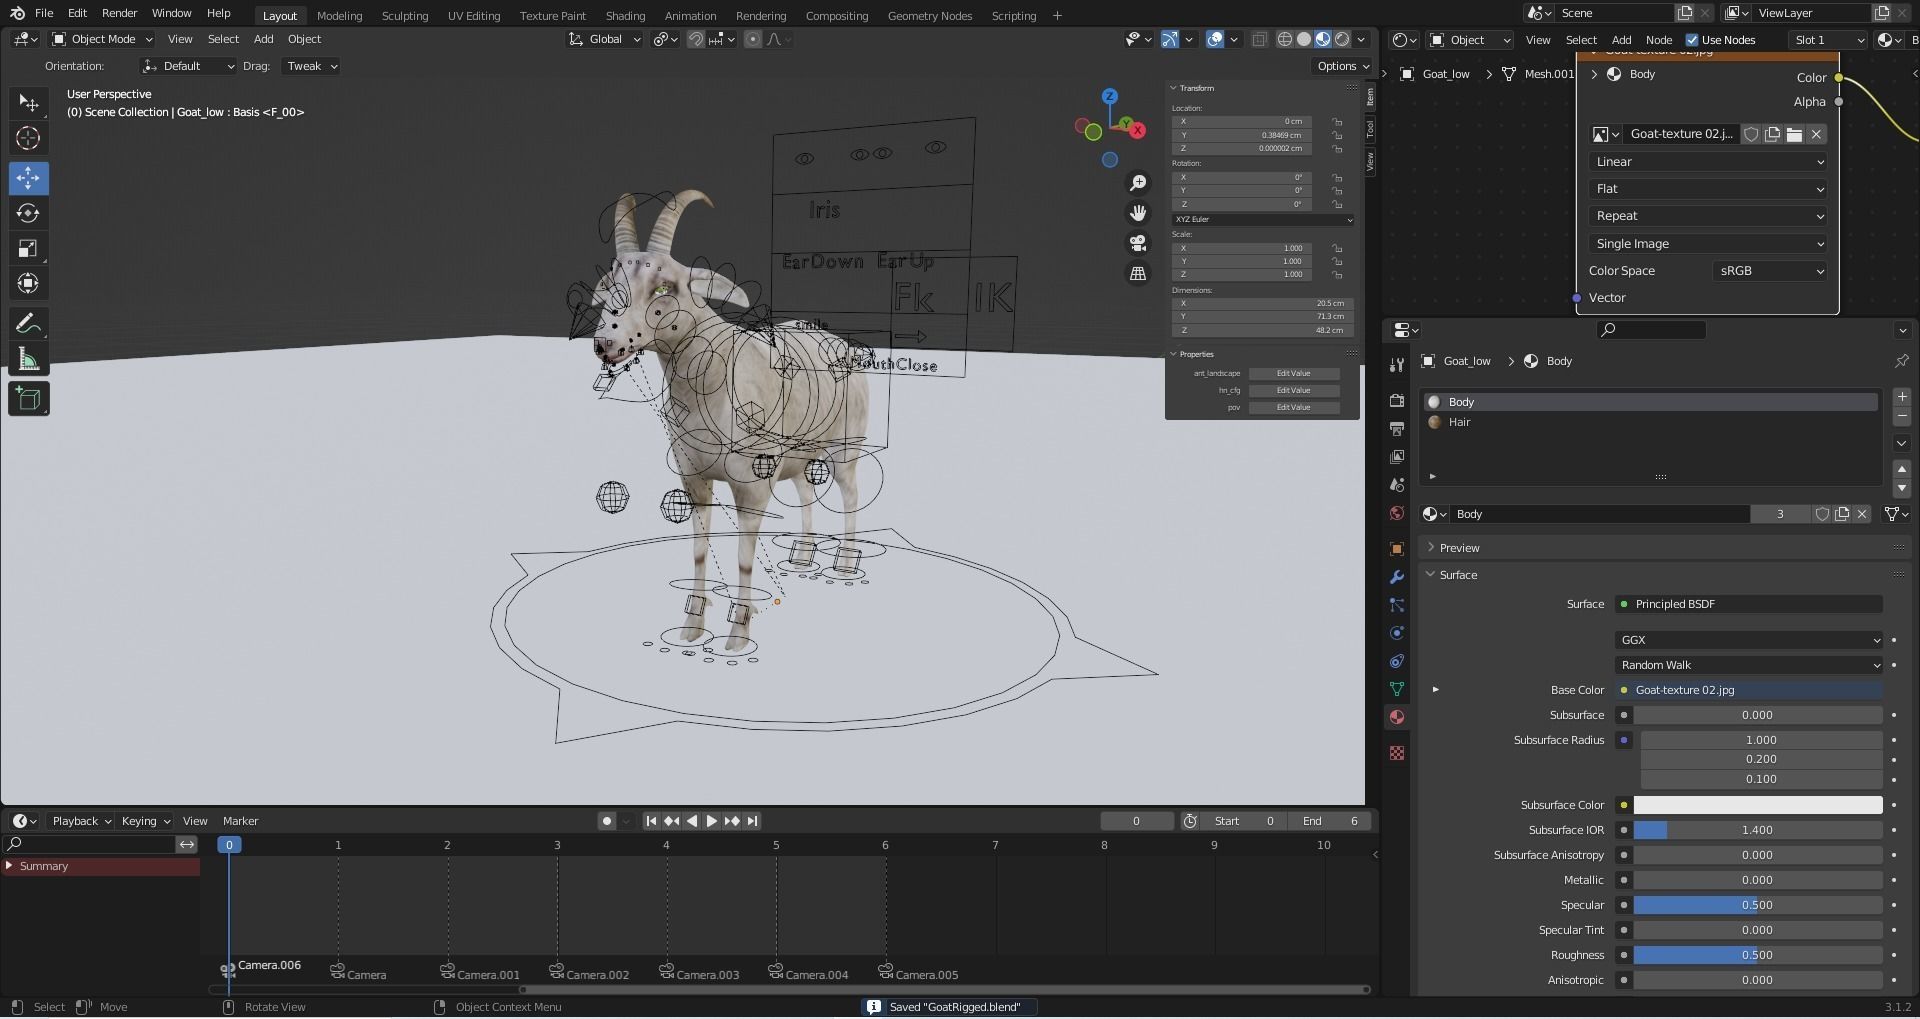Switch to rendered shading mode
Image resolution: width=1920 pixels, height=1019 pixels.
(1342, 39)
